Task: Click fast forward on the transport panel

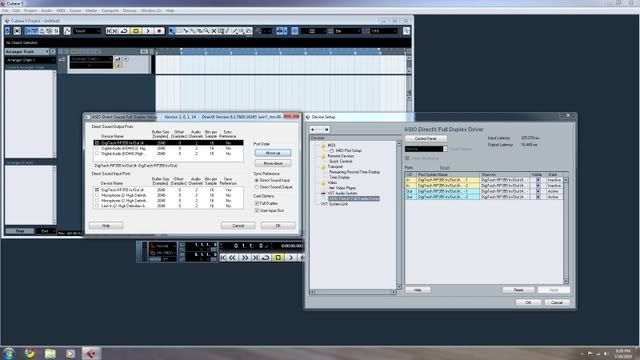Action: (x=244, y=258)
